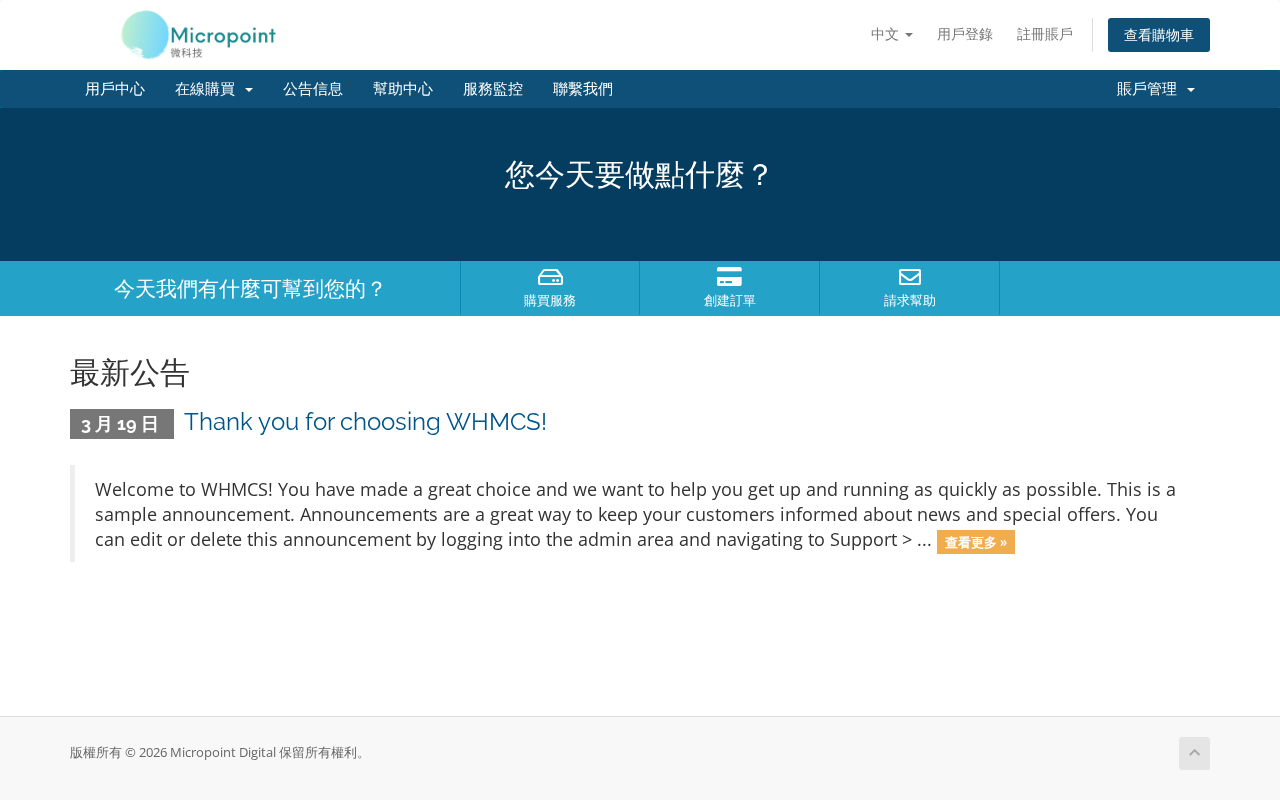The width and height of the screenshot is (1280, 800).
Task: Click the scroll-to-top chevron in the footer
Action: (1194, 753)
